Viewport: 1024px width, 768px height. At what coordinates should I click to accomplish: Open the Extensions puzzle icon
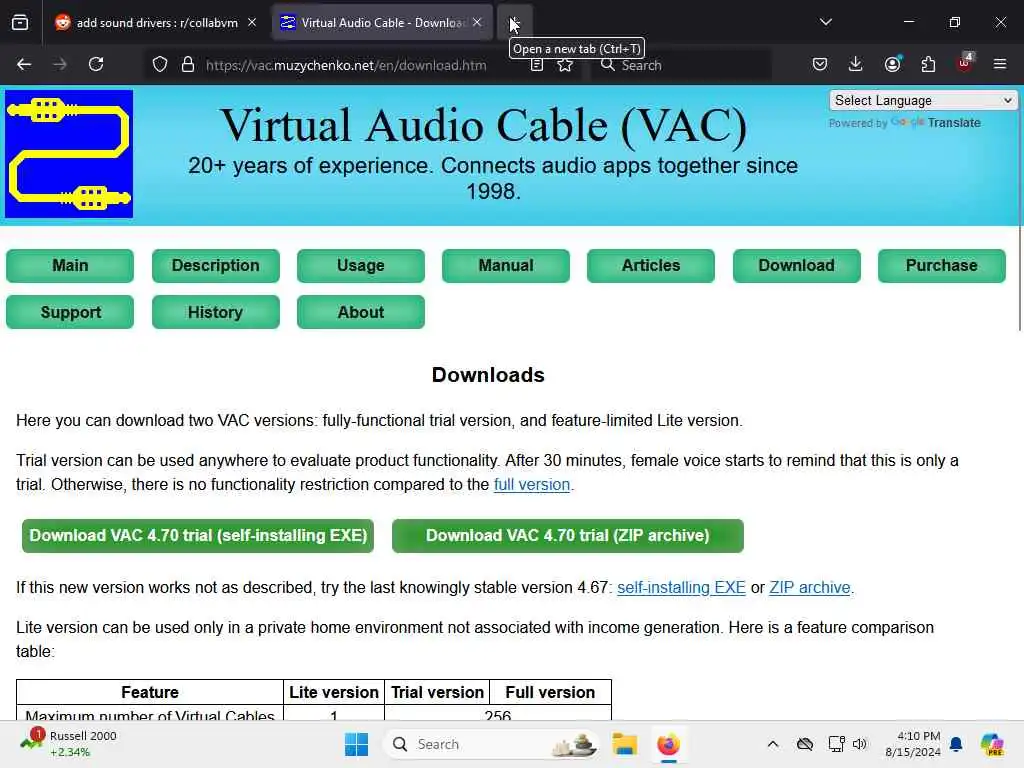click(x=928, y=64)
